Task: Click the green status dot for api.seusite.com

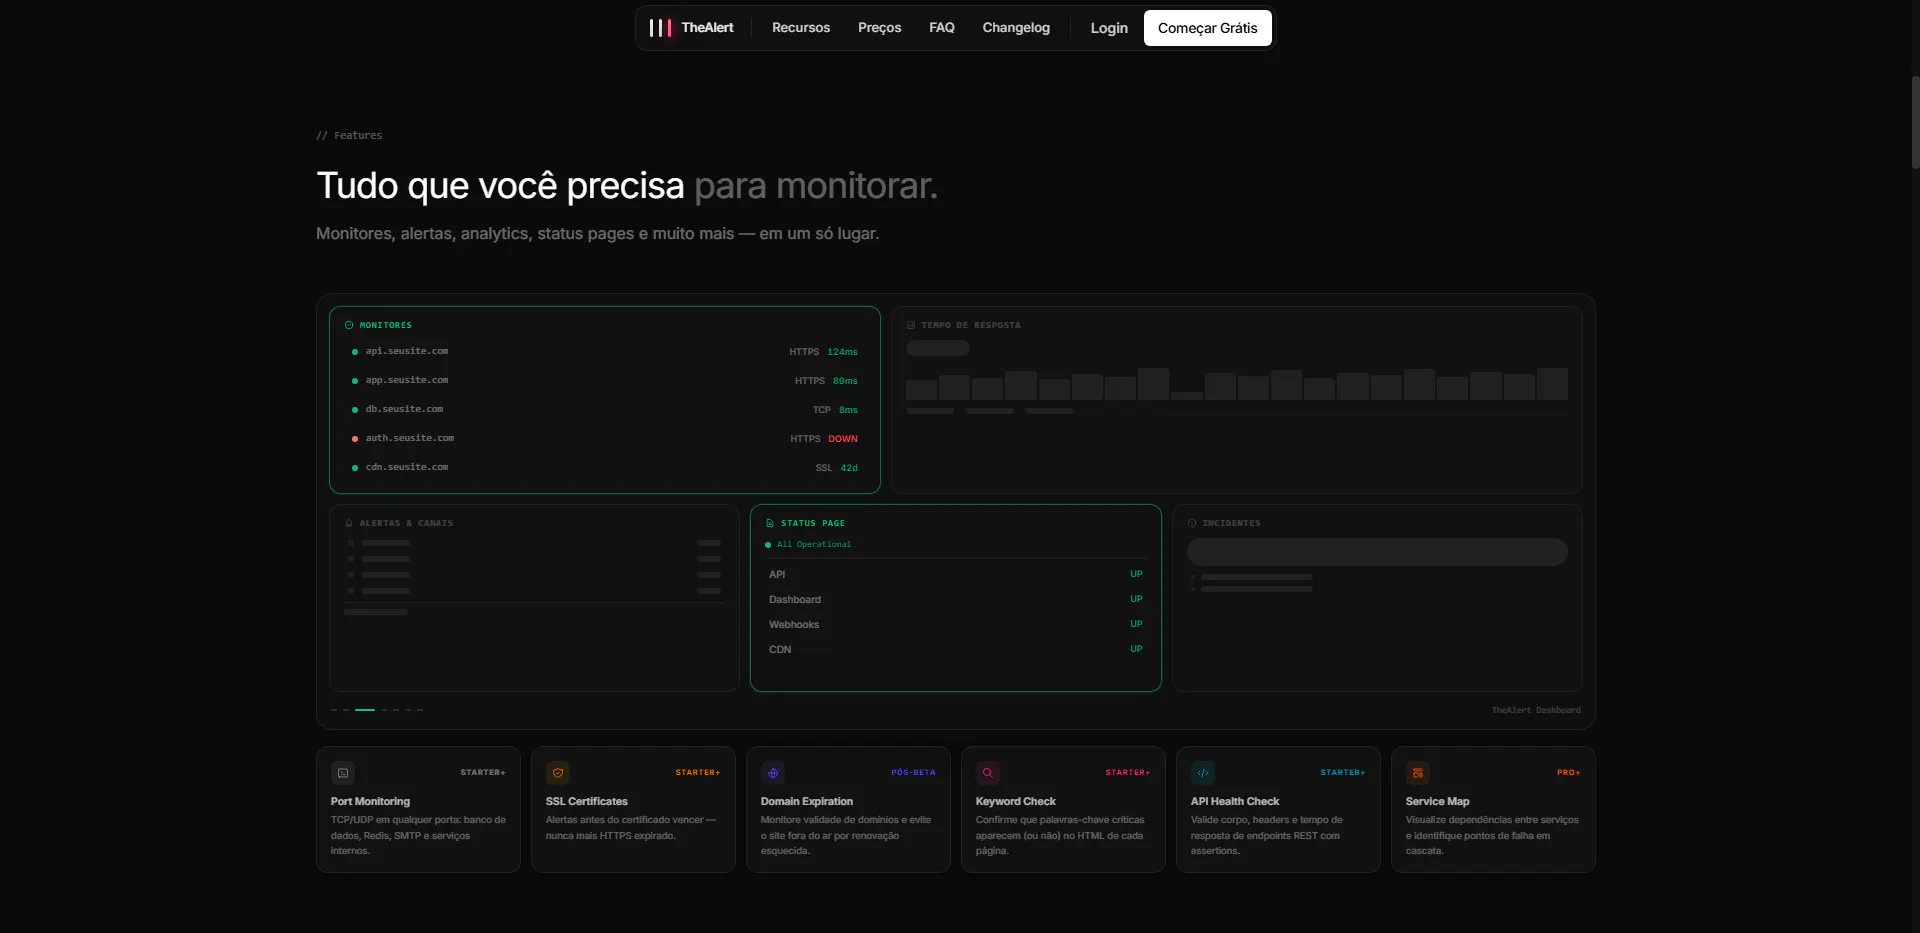Action: tap(355, 352)
